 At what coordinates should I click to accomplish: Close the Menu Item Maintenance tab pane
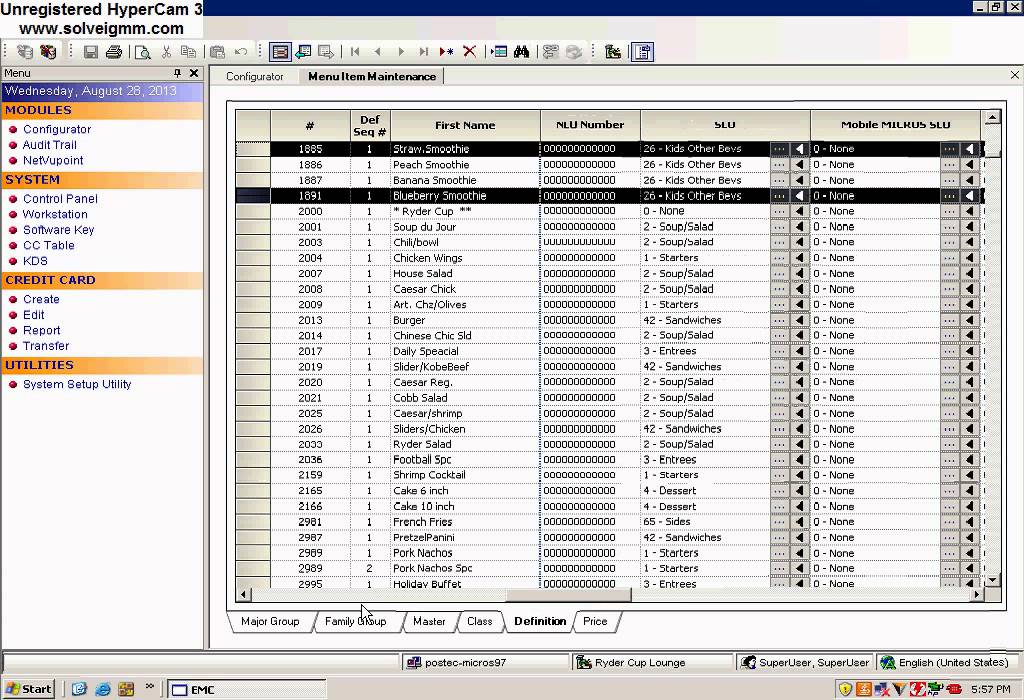[x=1014, y=75]
